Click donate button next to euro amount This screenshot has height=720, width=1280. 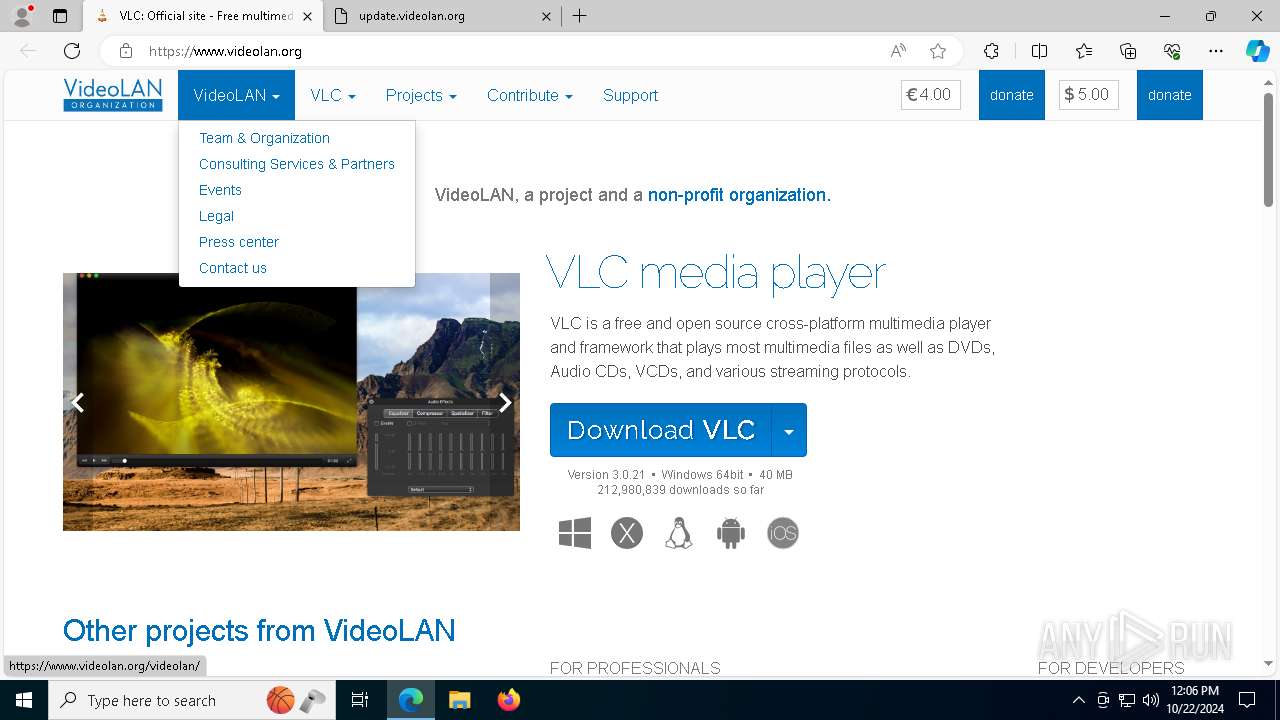1012,95
